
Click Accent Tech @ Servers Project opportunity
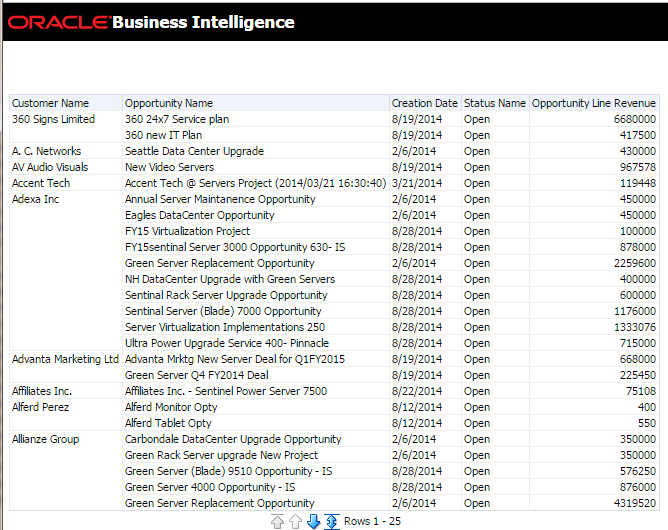256,183
